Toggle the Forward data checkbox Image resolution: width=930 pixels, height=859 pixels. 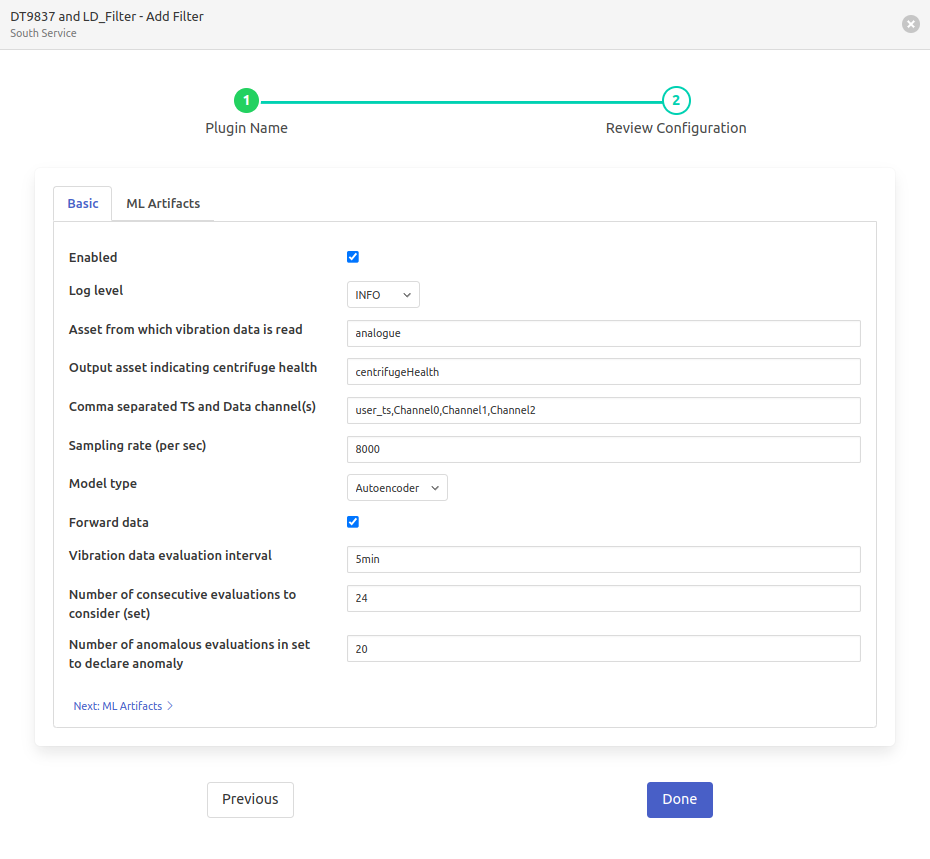coord(353,522)
